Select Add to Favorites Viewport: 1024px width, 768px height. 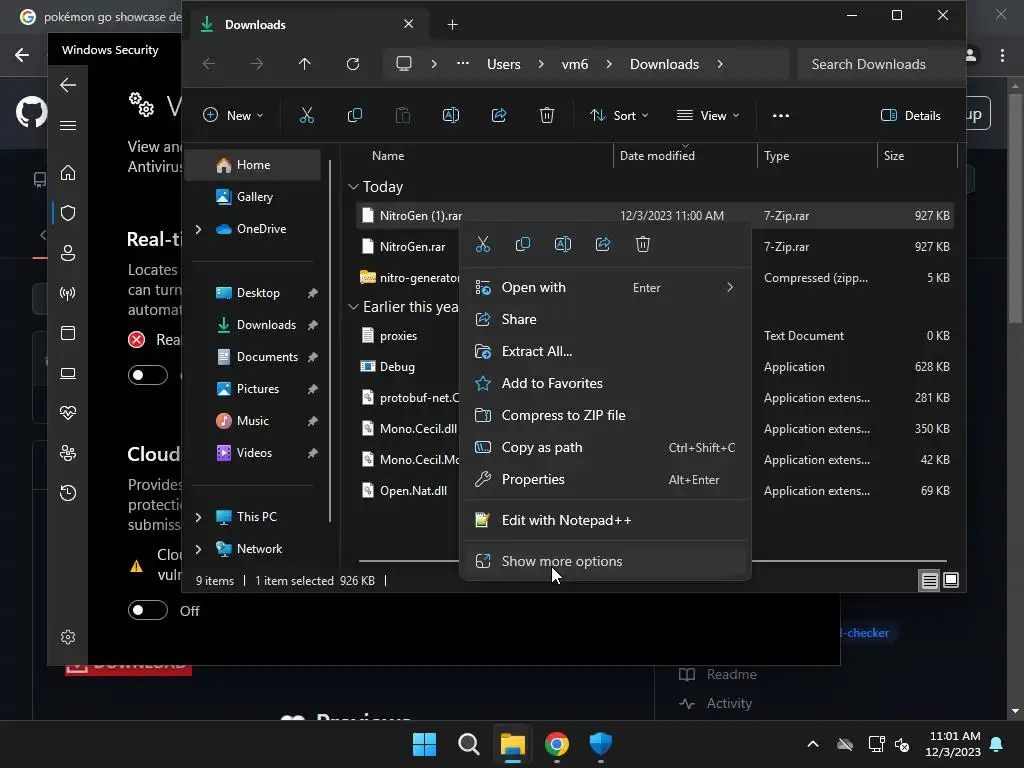coord(605,383)
